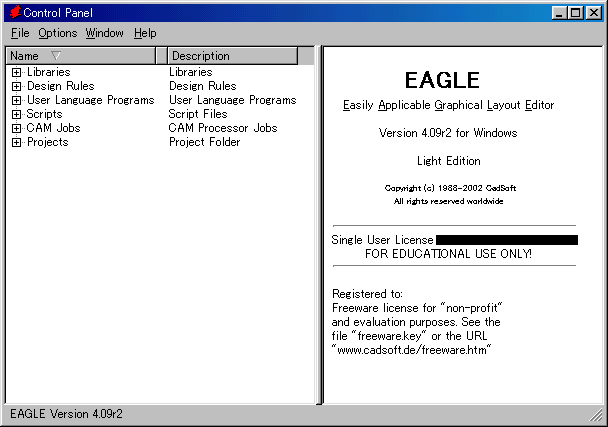608x427 pixels.
Task: Click 'FOR EDUCATIONAL USE ONLY!' text
Action: tap(448, 254)
